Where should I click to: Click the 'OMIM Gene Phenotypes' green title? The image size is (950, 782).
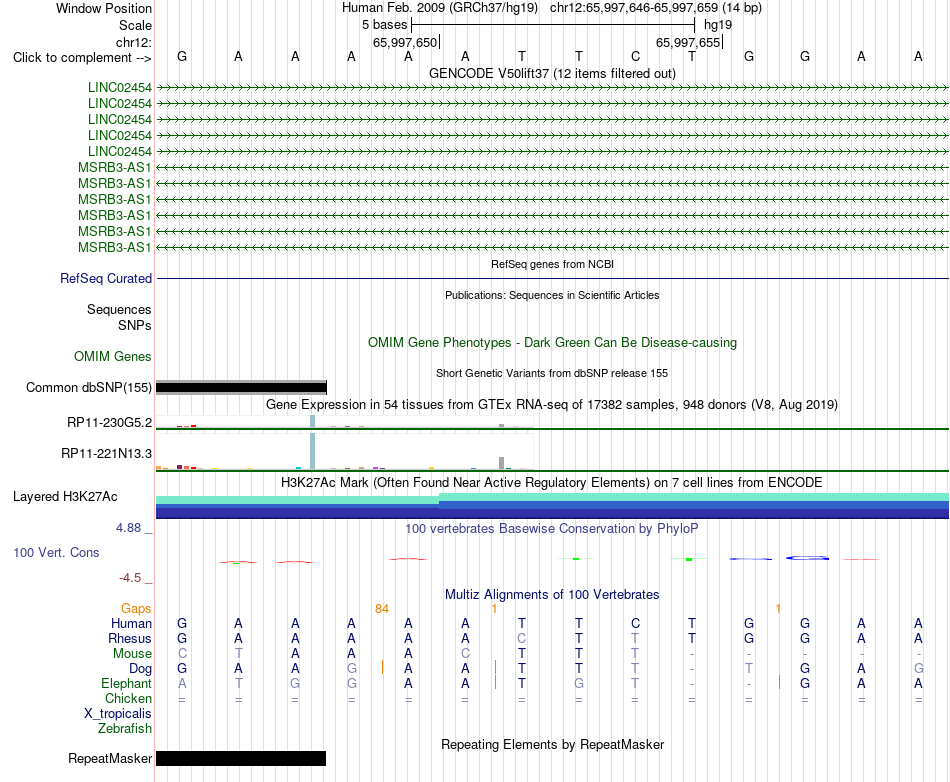point(552,342)
